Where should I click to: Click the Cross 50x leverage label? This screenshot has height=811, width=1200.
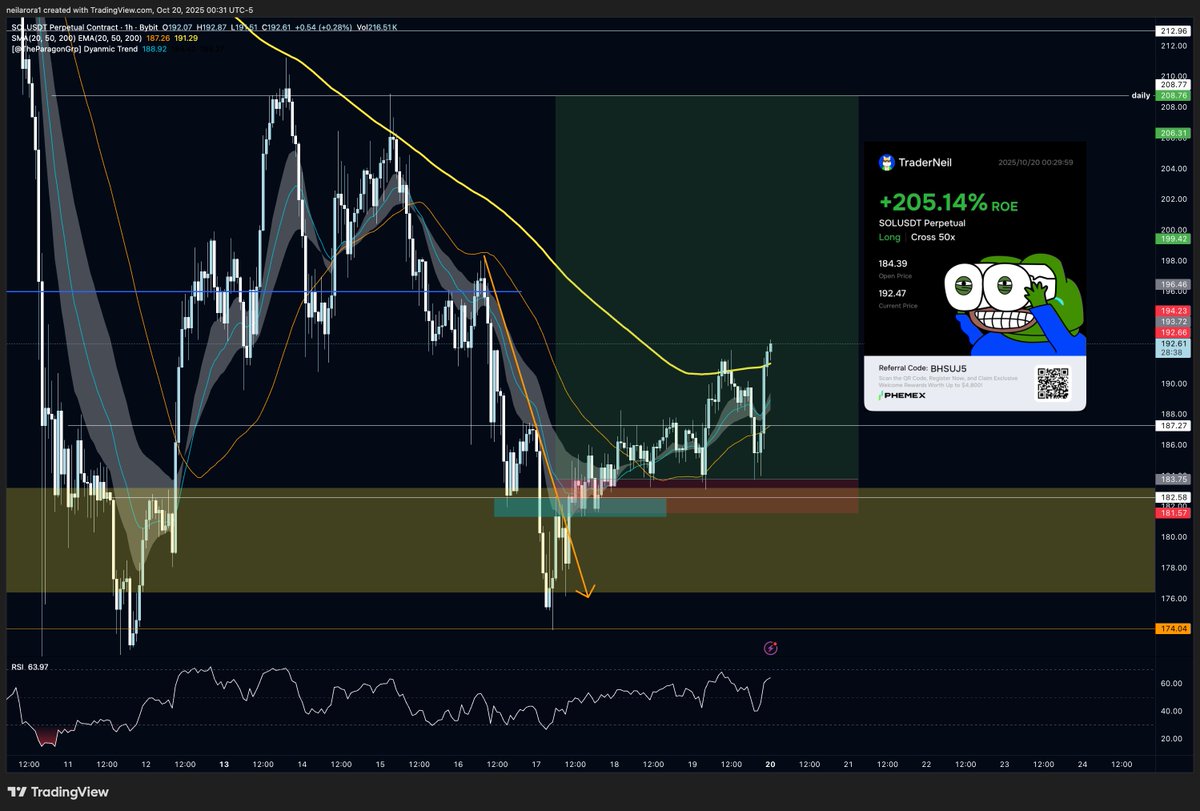(x=933, y=237)
